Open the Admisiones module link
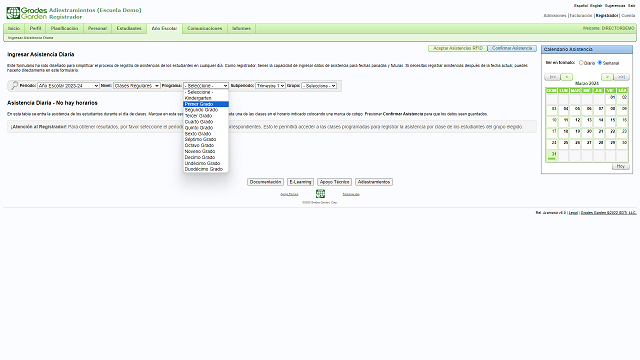This screenshot has width=640, height=360. coord(555,16)
